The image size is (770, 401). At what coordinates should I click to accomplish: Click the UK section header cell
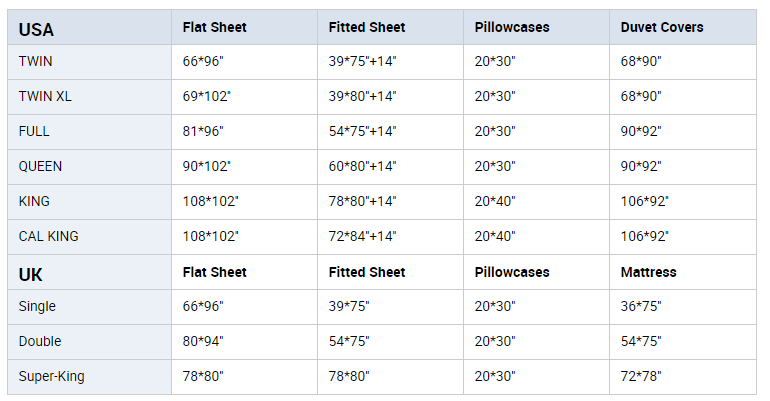coord(30,273)
